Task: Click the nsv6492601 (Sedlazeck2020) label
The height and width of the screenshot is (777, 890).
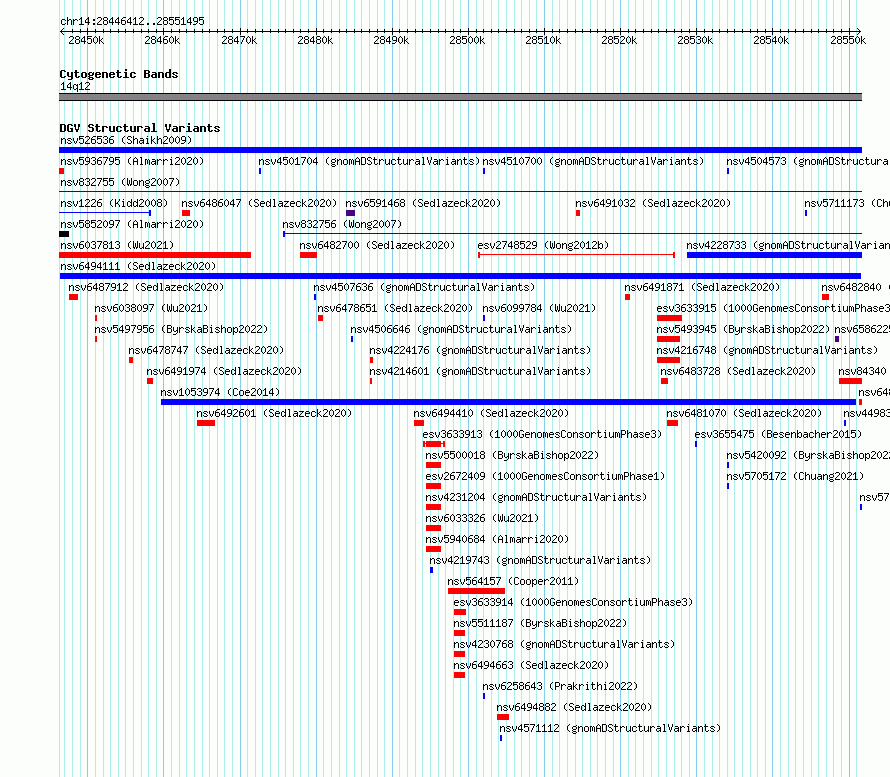Action: 274,413
